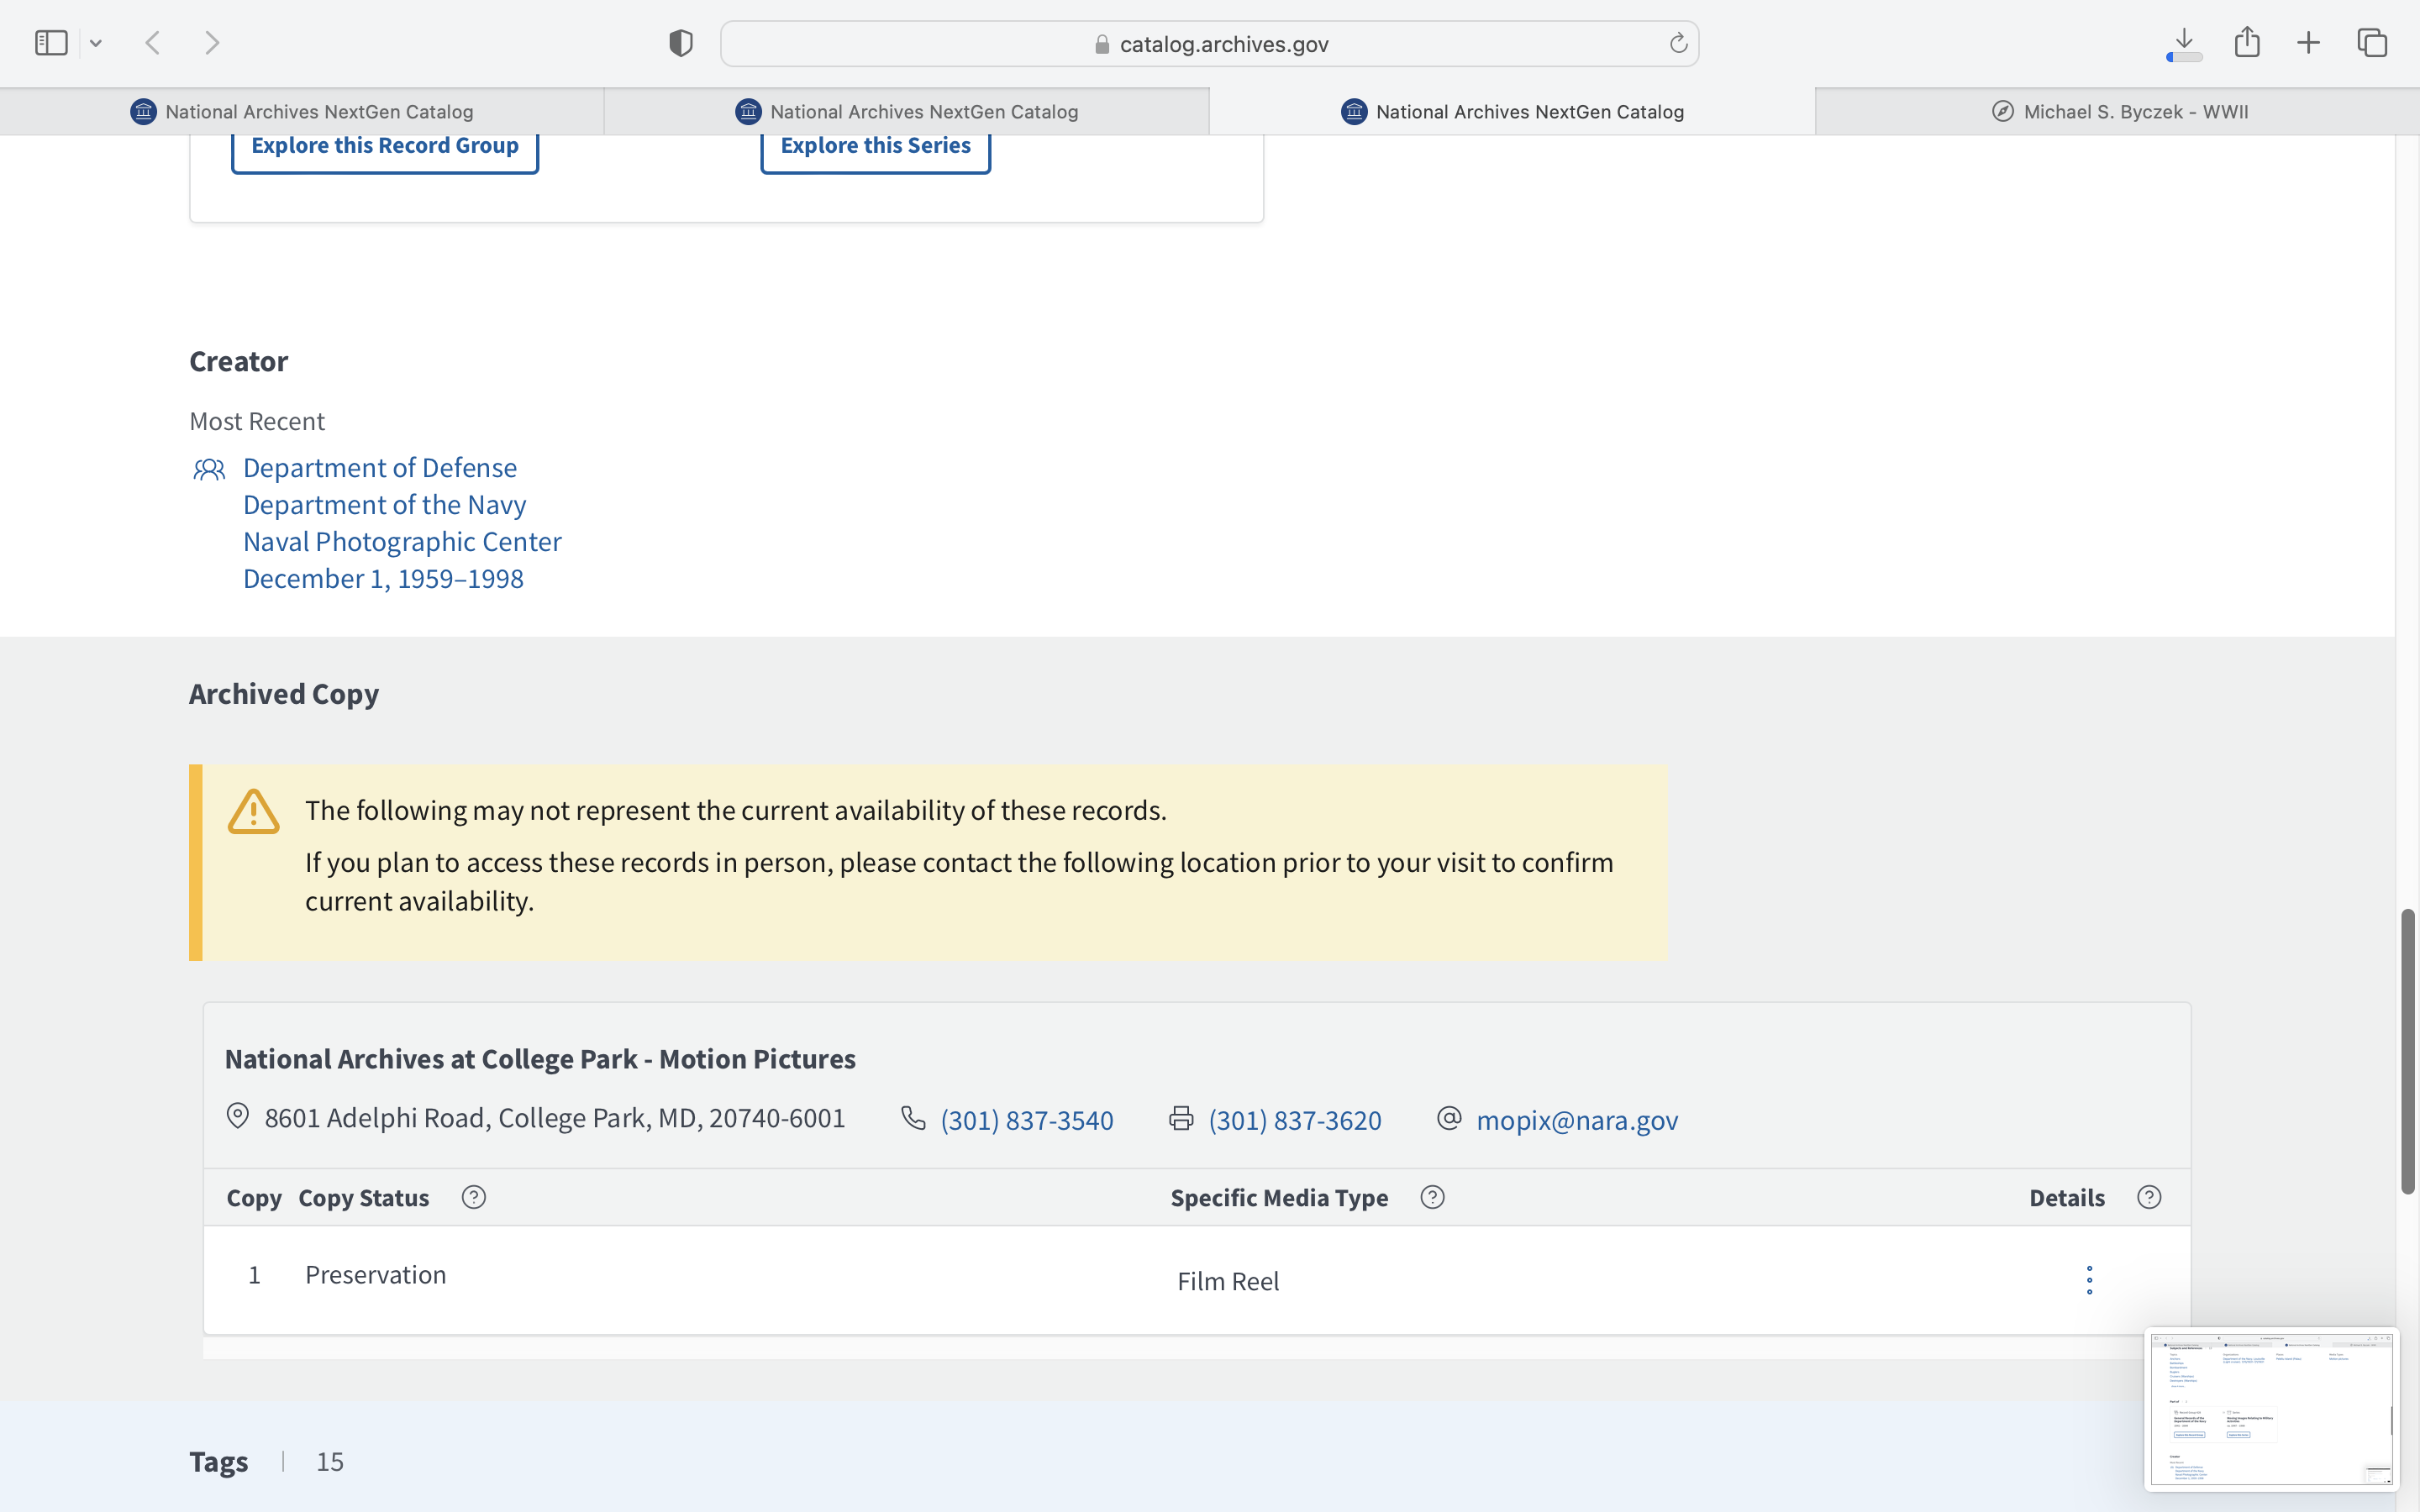This screenshot has width=2420, height=1512.
Task: Click the Specific Media Type help icon
Action: pos(1432,1197)
